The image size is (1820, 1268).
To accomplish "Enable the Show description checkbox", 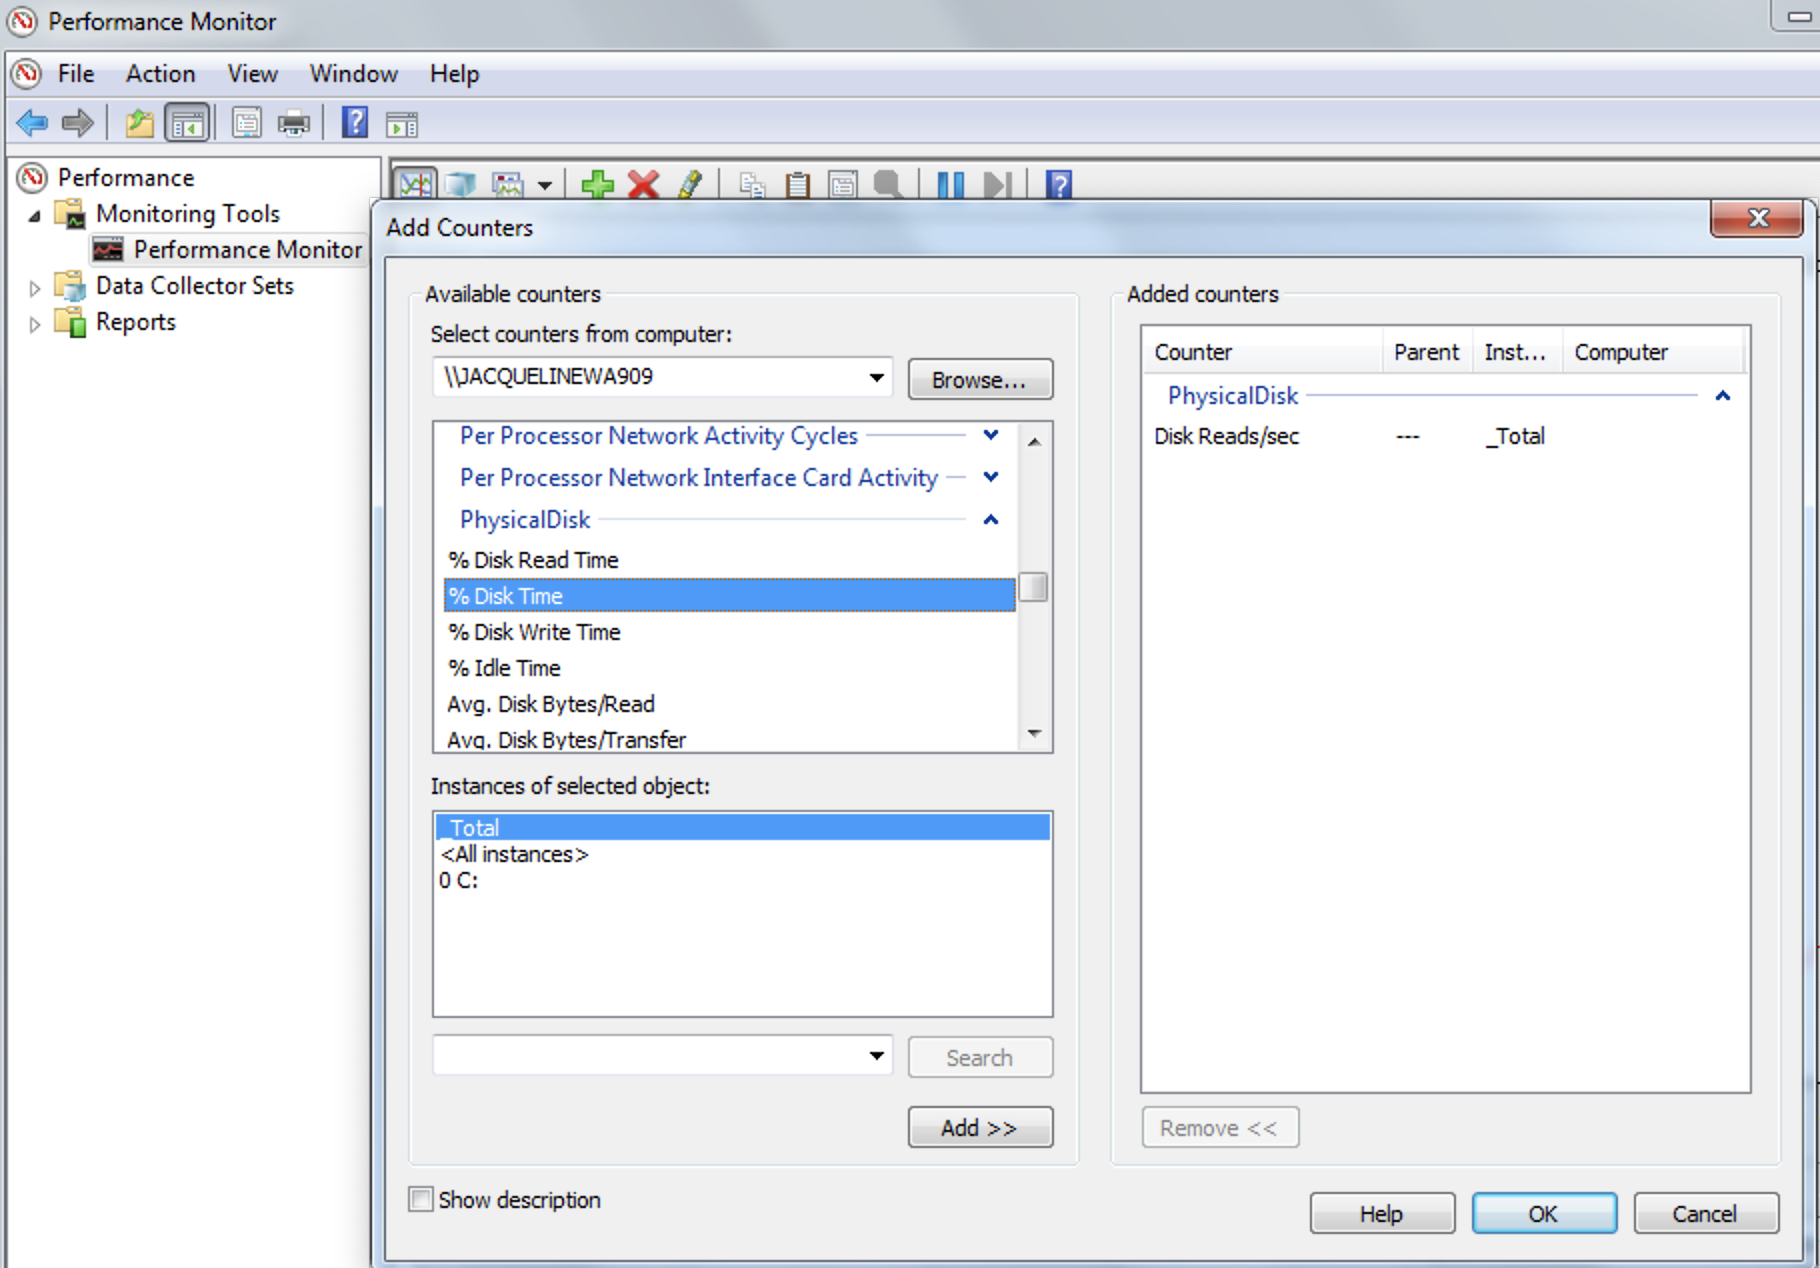I will coord(420,1199).
